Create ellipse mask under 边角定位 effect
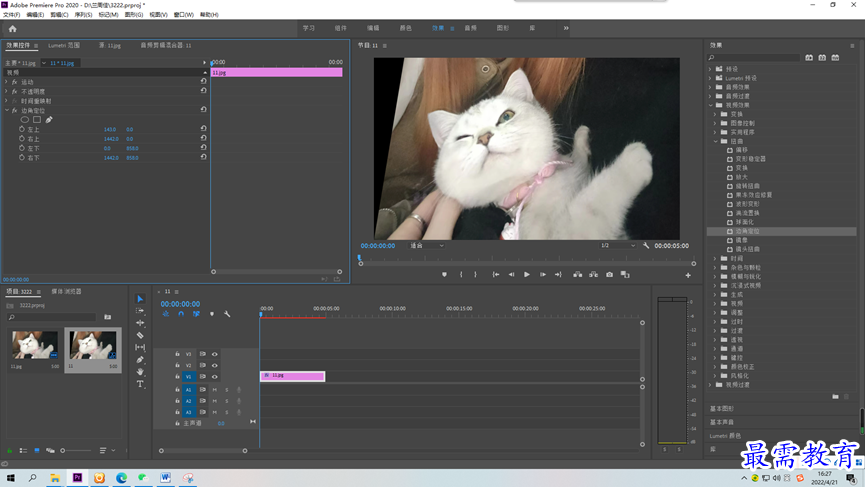The width and height of the screenshot is (865, 487). [x=25, y=120]
